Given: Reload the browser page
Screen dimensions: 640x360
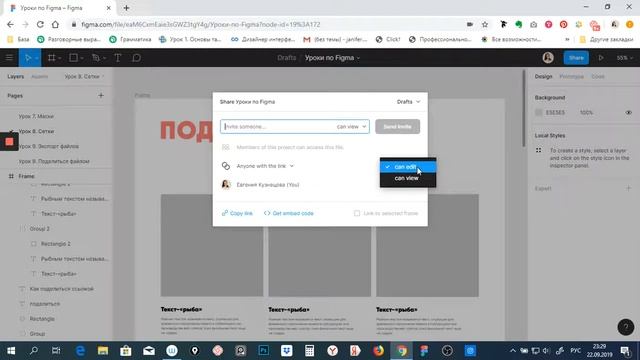Looking at the screenshot, I should click(40, 24).
